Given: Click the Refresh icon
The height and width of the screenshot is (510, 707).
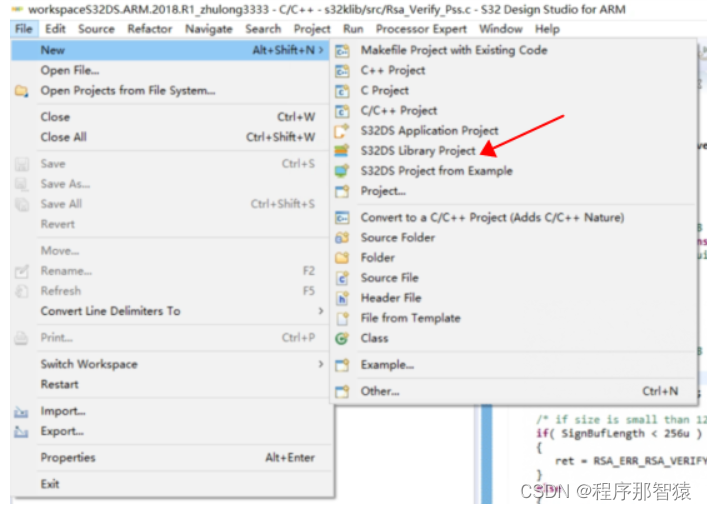Looking at the screenshot, I should coord(21,292).
